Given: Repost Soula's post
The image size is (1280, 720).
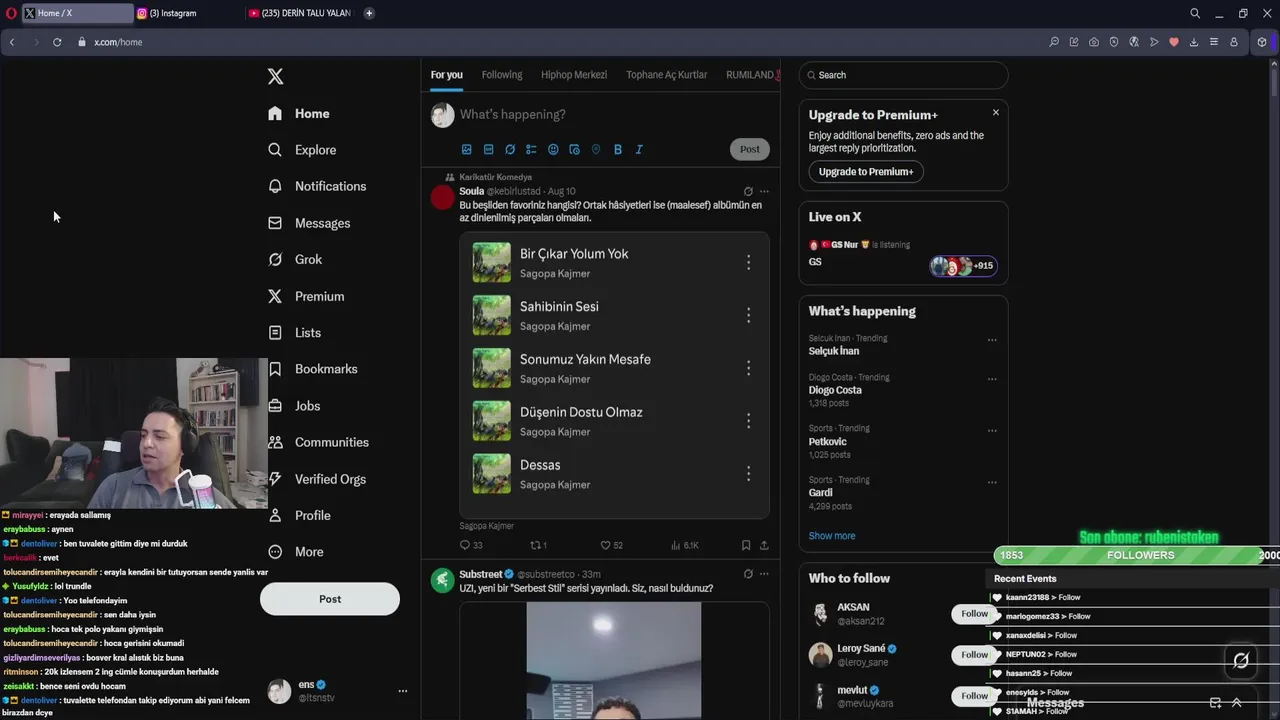Looking at the screenshot, I should pos(538,545).
